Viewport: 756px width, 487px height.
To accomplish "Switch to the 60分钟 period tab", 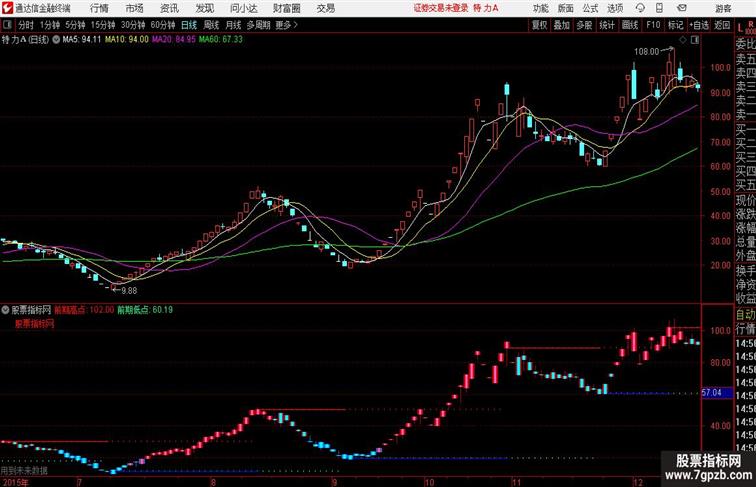I will 163,25.
